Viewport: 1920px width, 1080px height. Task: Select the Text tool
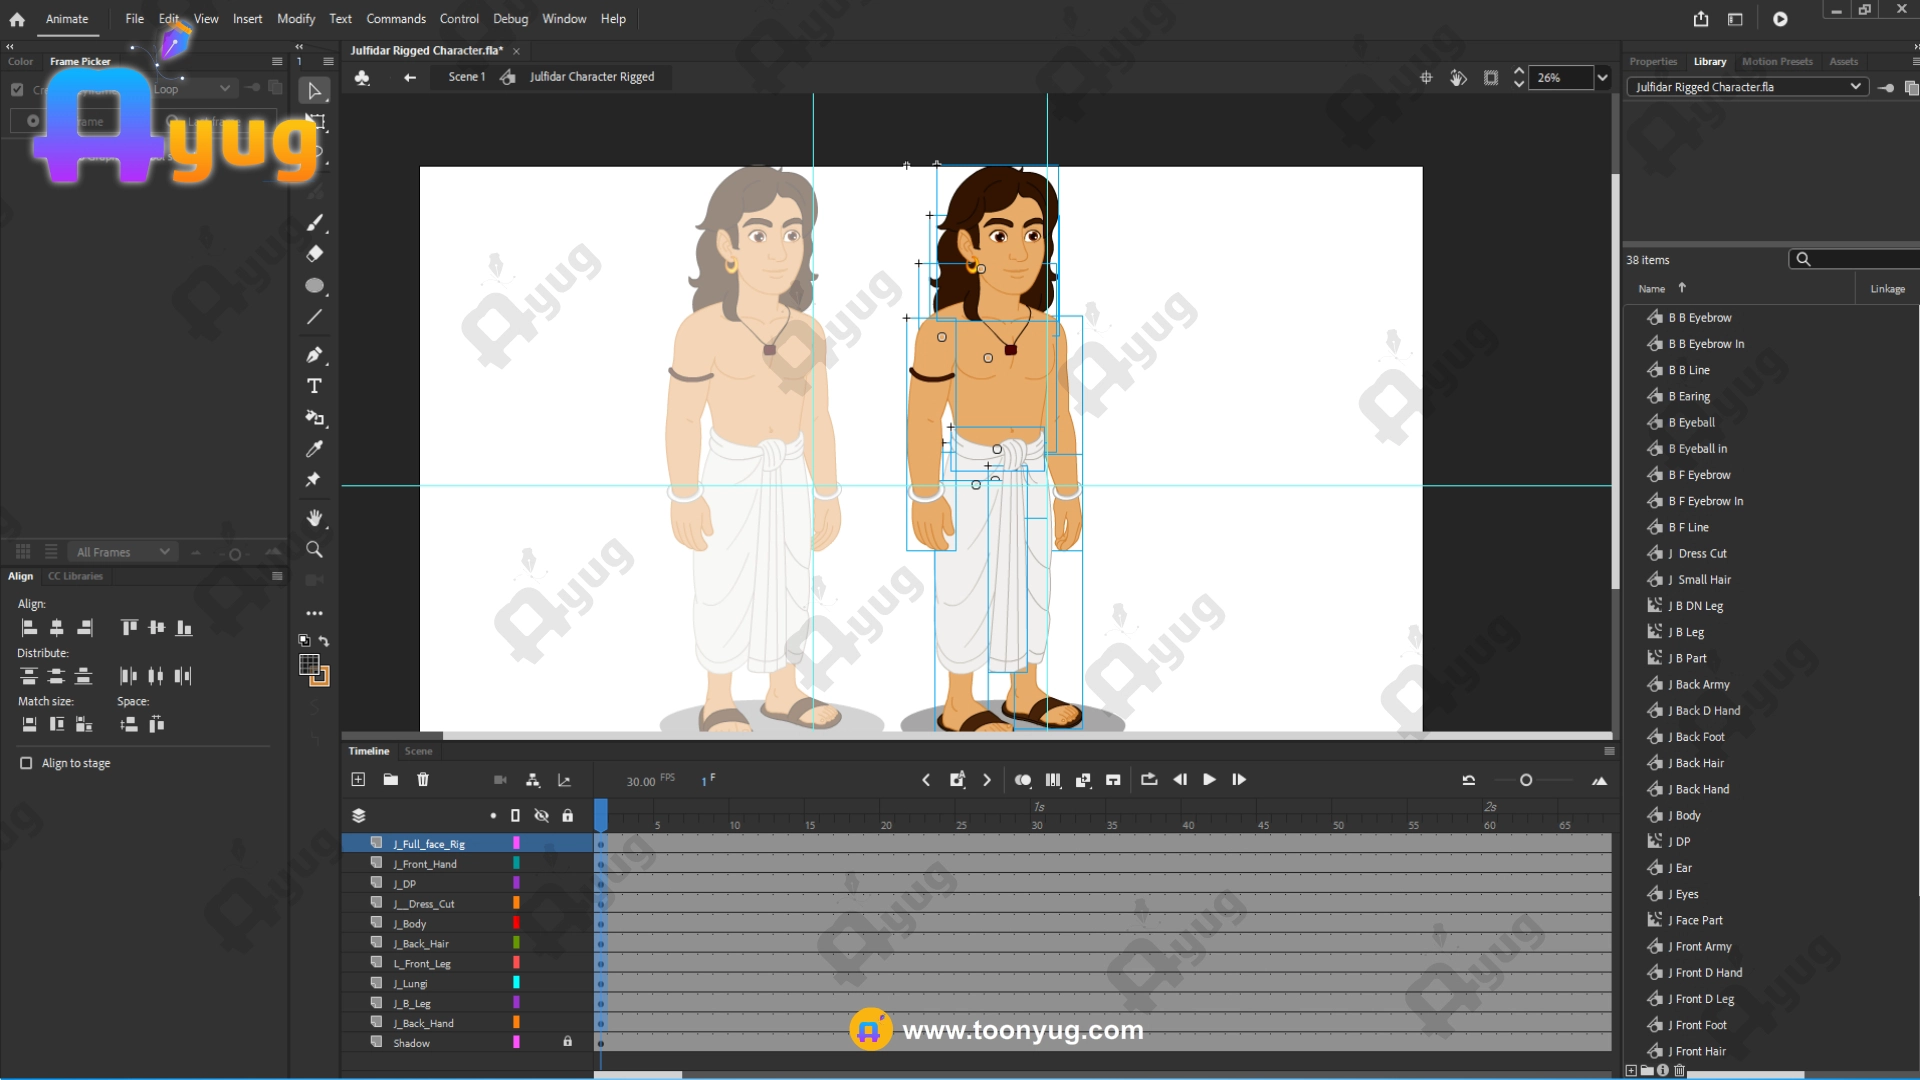314,386
